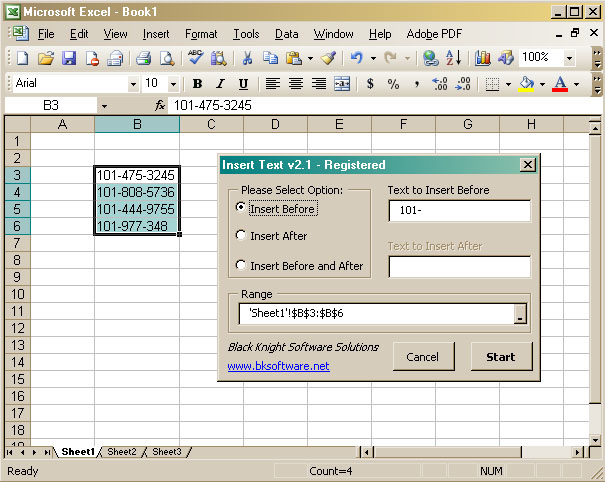This screenshot has width=605, height=482.
Task: Select the Insert After radio button
Action: [240, 236]
